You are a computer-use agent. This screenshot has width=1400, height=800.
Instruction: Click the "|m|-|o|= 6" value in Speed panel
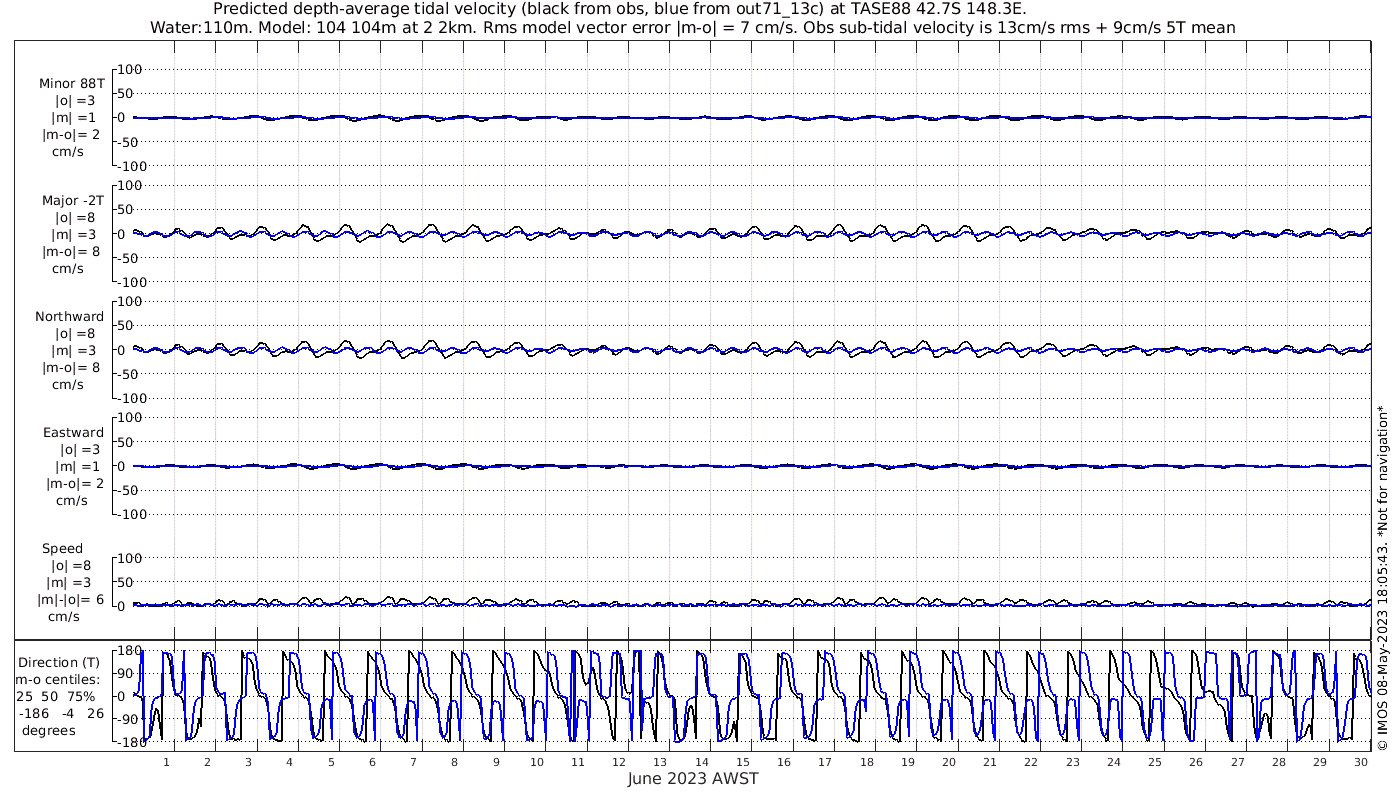click(70, 600)
